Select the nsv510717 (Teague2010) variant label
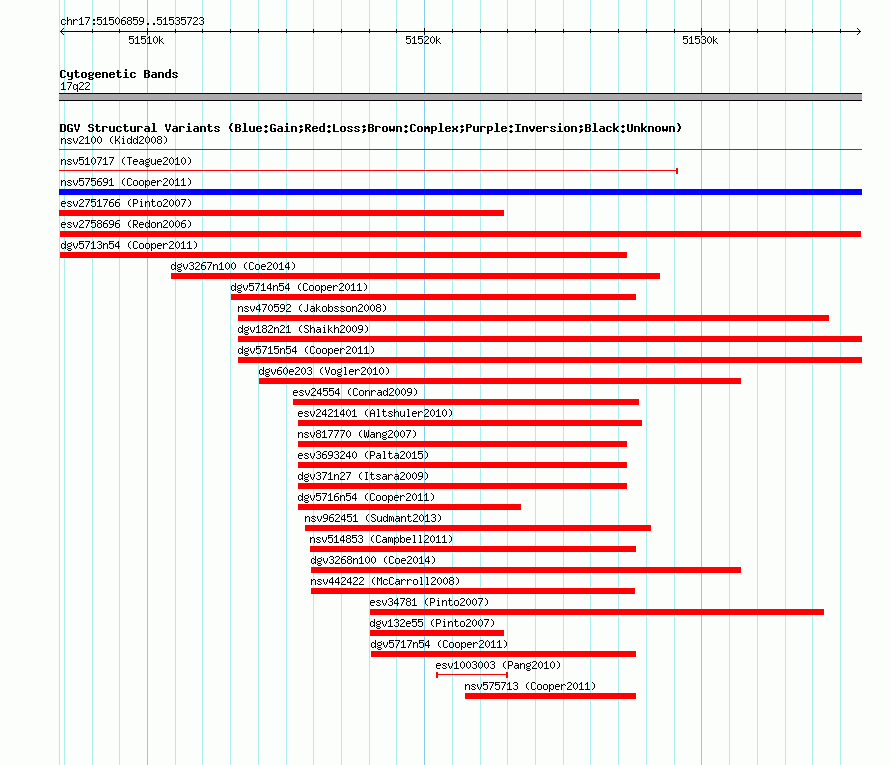Viewport: 890px width, 765px height. tap(126, 161)
